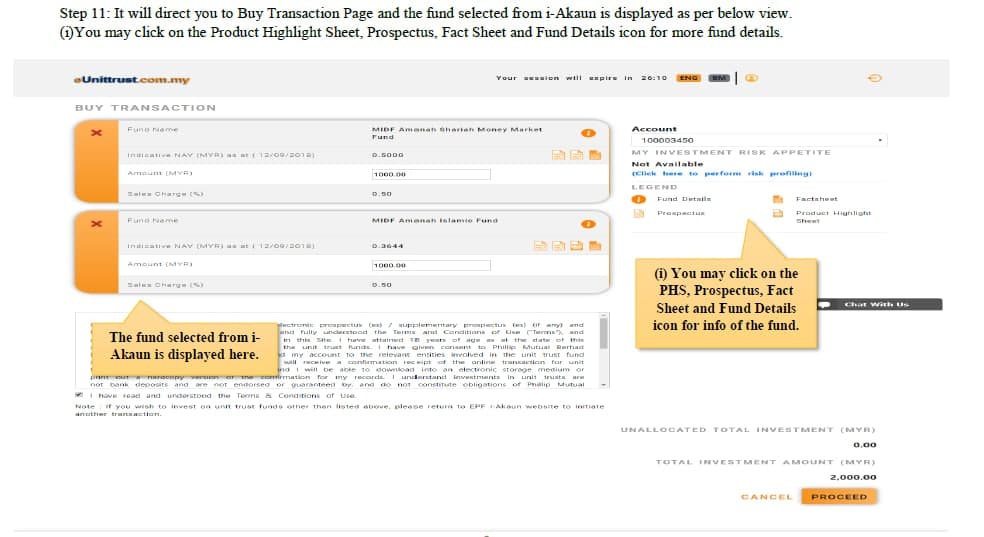Click the session expiry timer text

tap(581, 78)
